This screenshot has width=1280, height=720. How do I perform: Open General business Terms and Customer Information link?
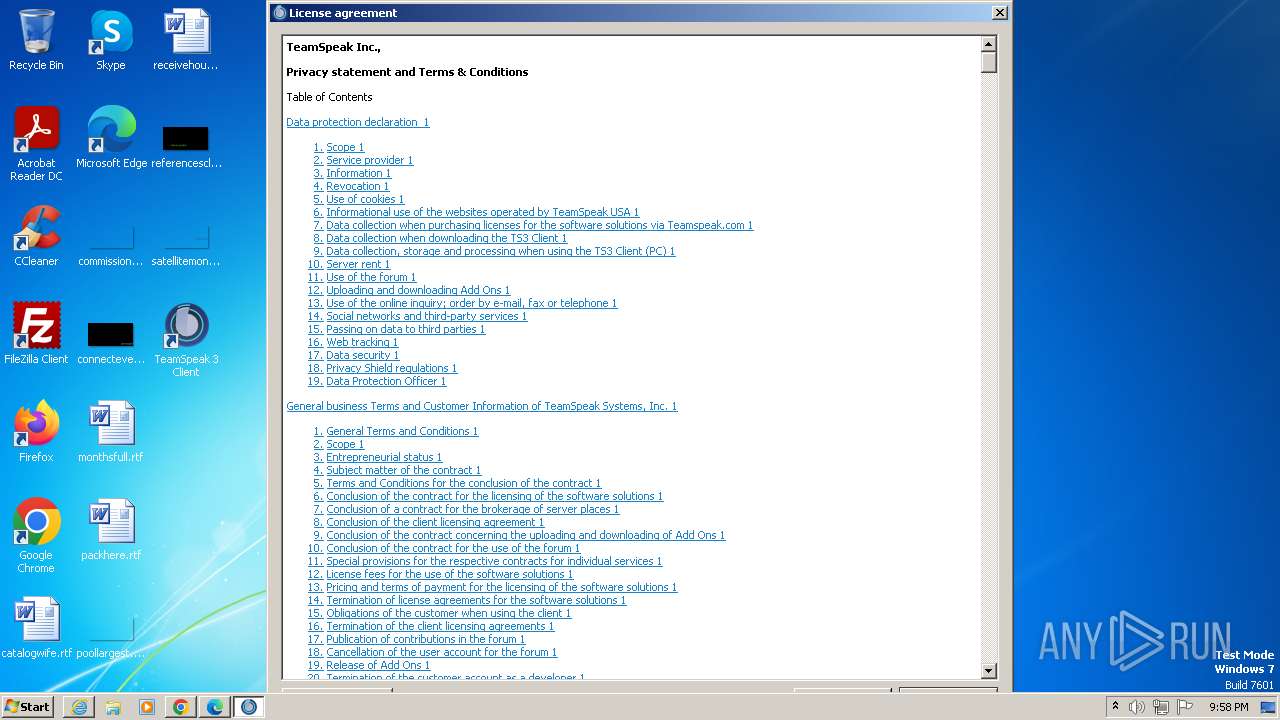pos(482,406)
